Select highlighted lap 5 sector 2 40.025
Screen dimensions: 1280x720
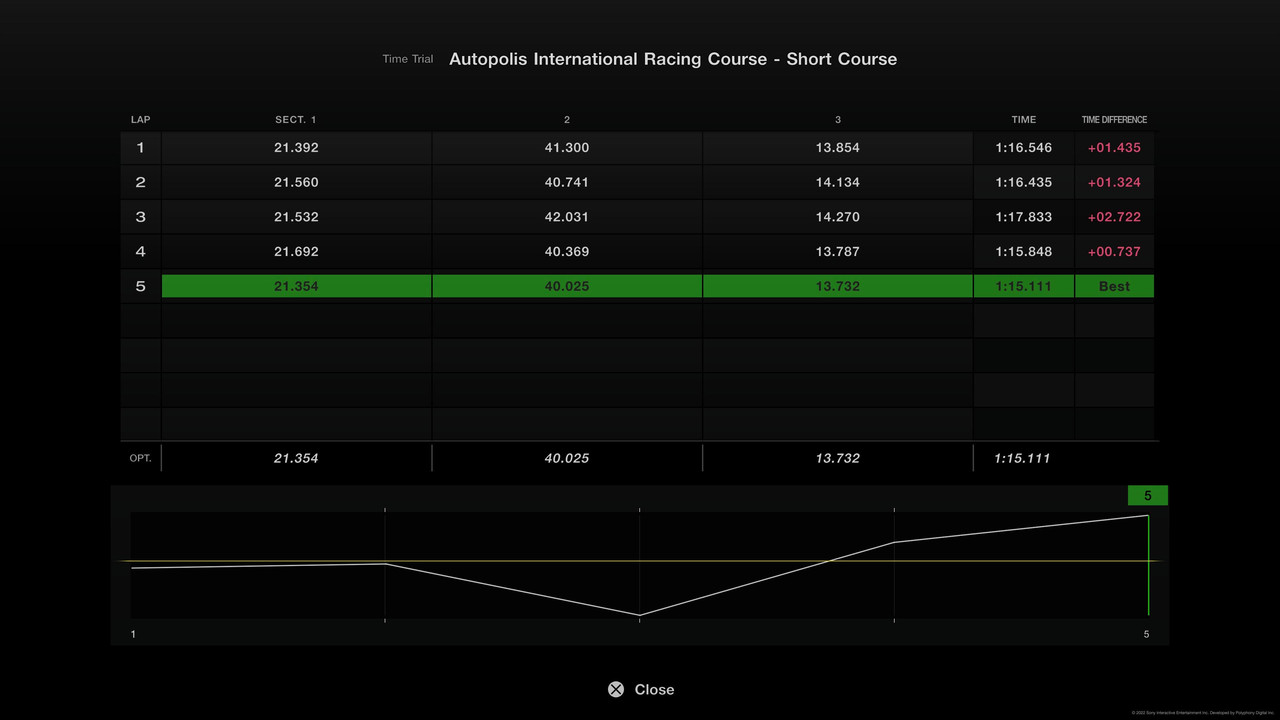click(x=567, y=286)
